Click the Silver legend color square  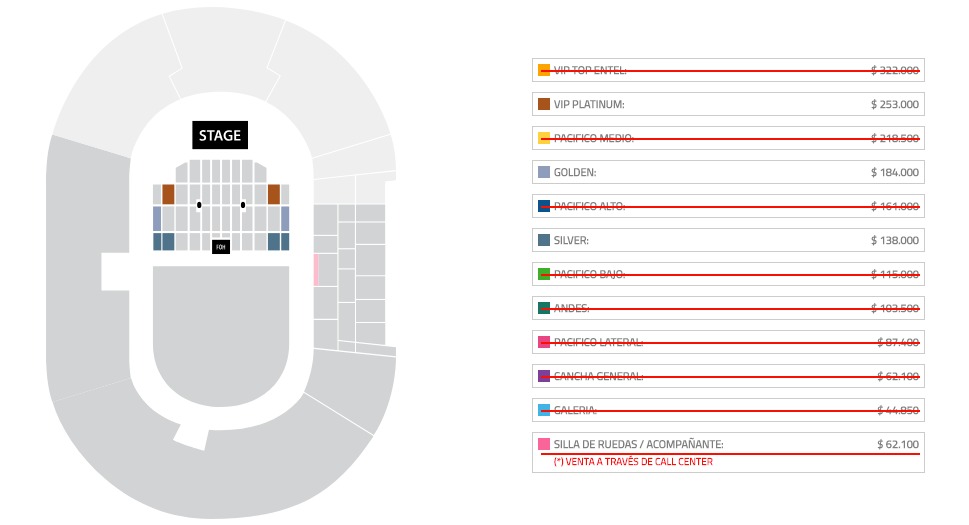(544, 240)
